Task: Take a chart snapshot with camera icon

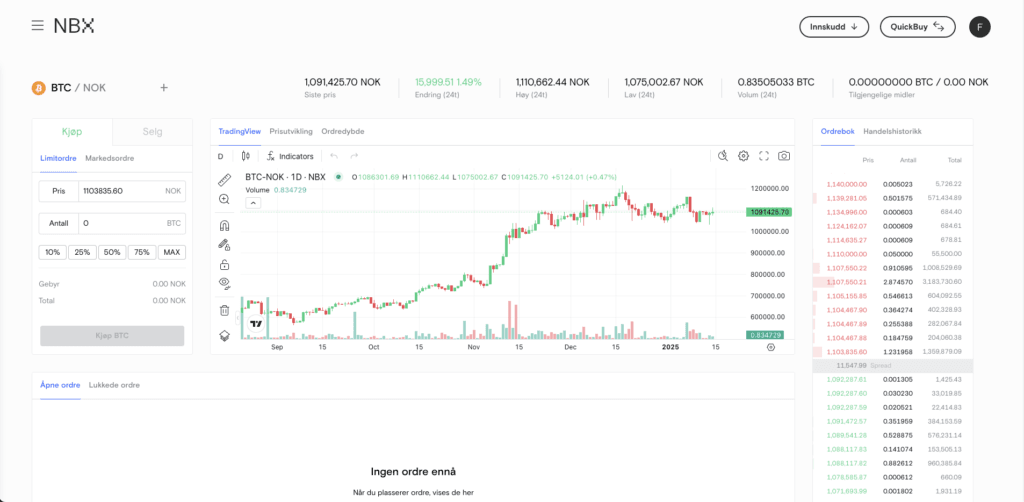Action: pos(784,156)
